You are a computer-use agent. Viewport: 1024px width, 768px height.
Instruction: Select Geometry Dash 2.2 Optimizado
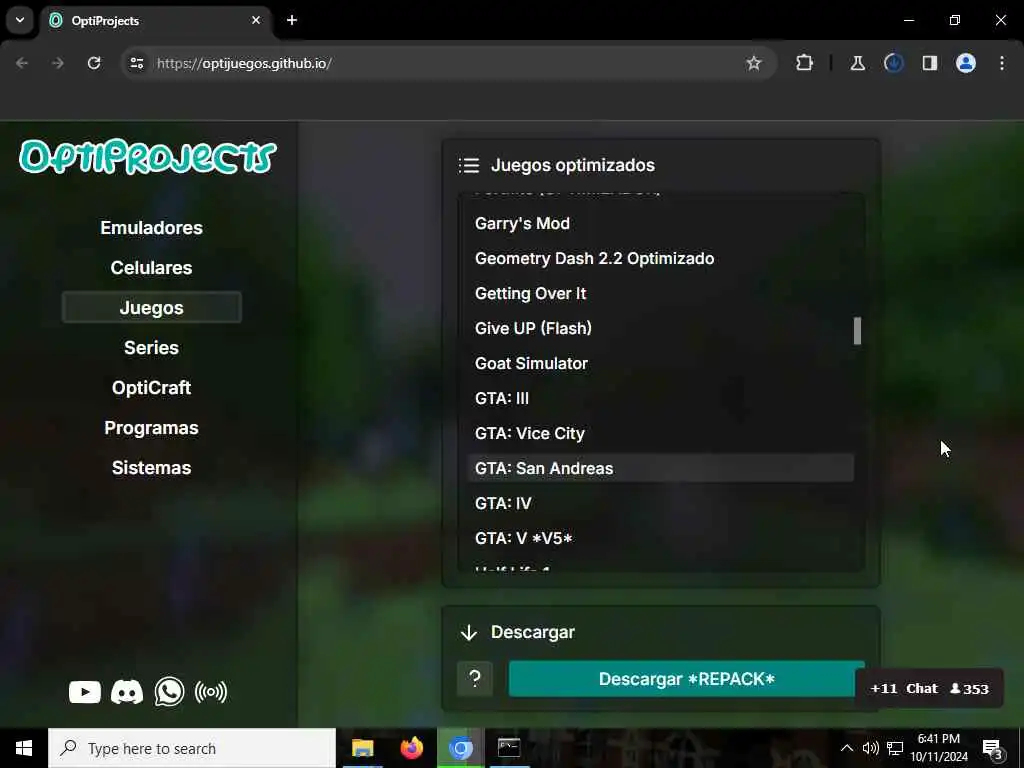(x=660, y=259)
